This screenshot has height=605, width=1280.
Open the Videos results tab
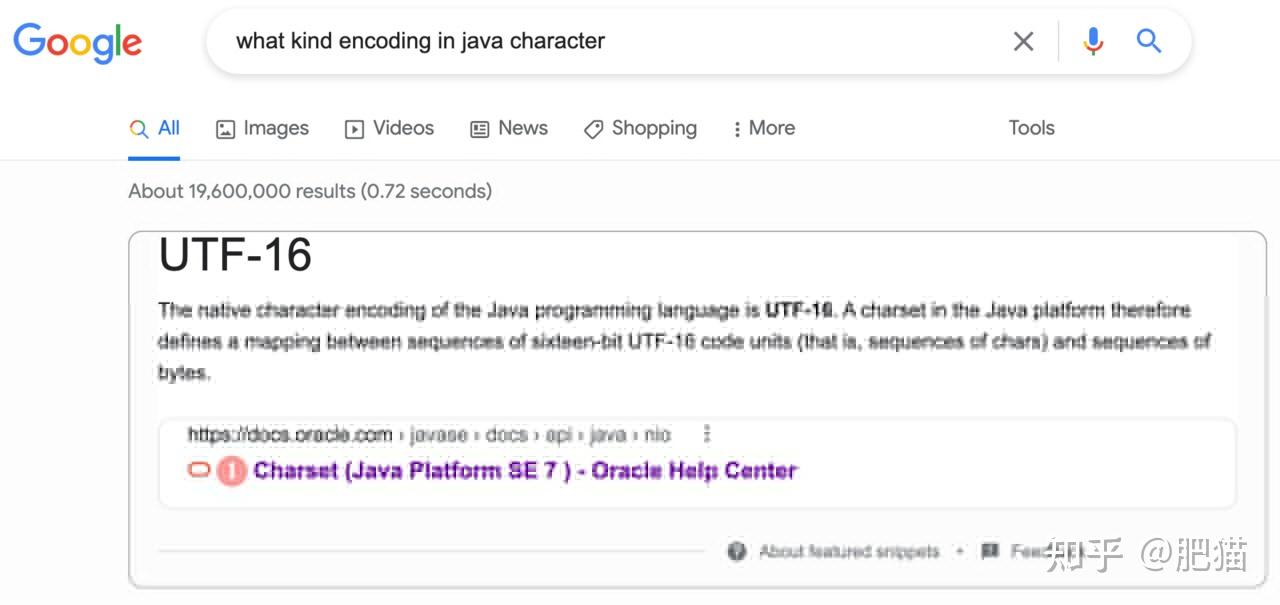coord(389,128)
